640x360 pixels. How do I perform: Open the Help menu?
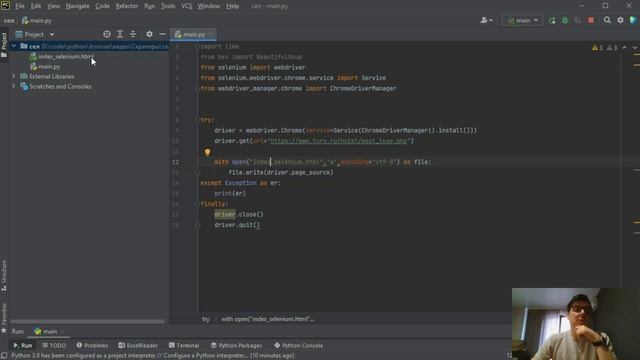point(232,6)
